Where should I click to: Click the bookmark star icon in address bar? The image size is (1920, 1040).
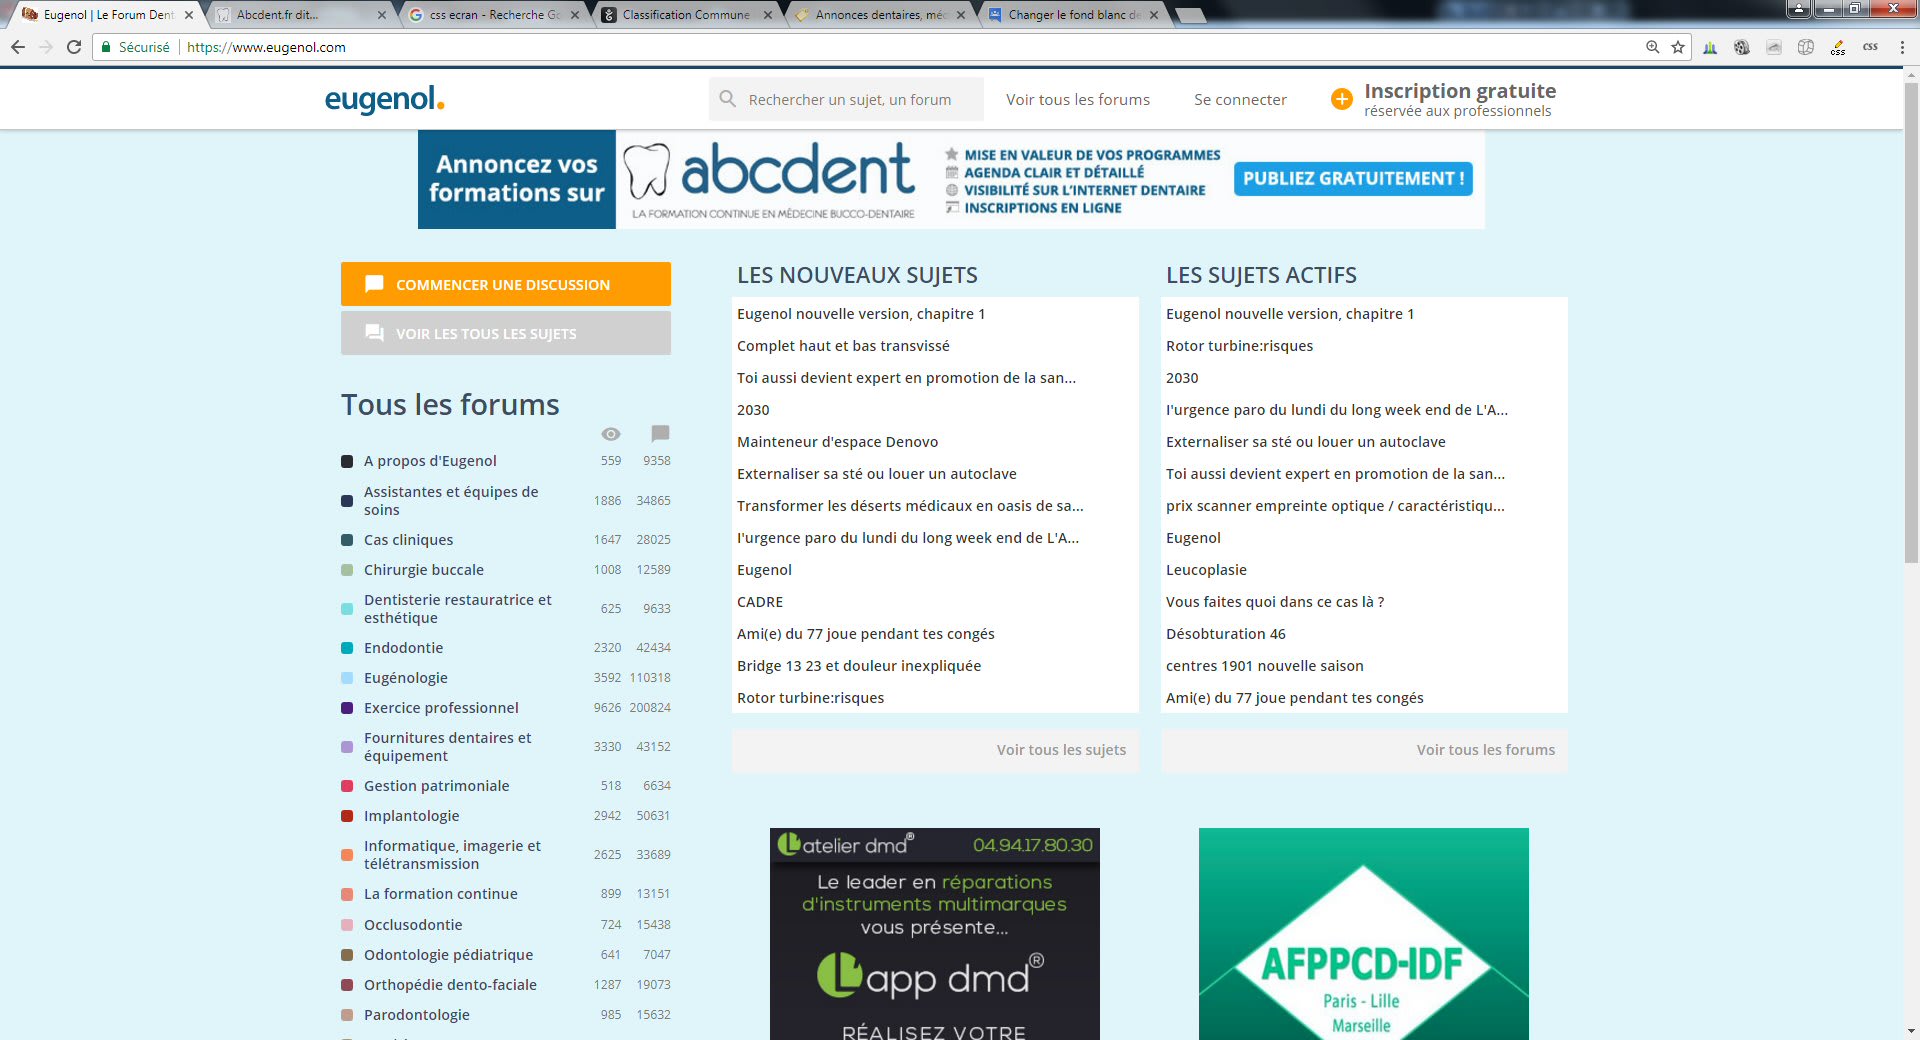point(1678,47)
